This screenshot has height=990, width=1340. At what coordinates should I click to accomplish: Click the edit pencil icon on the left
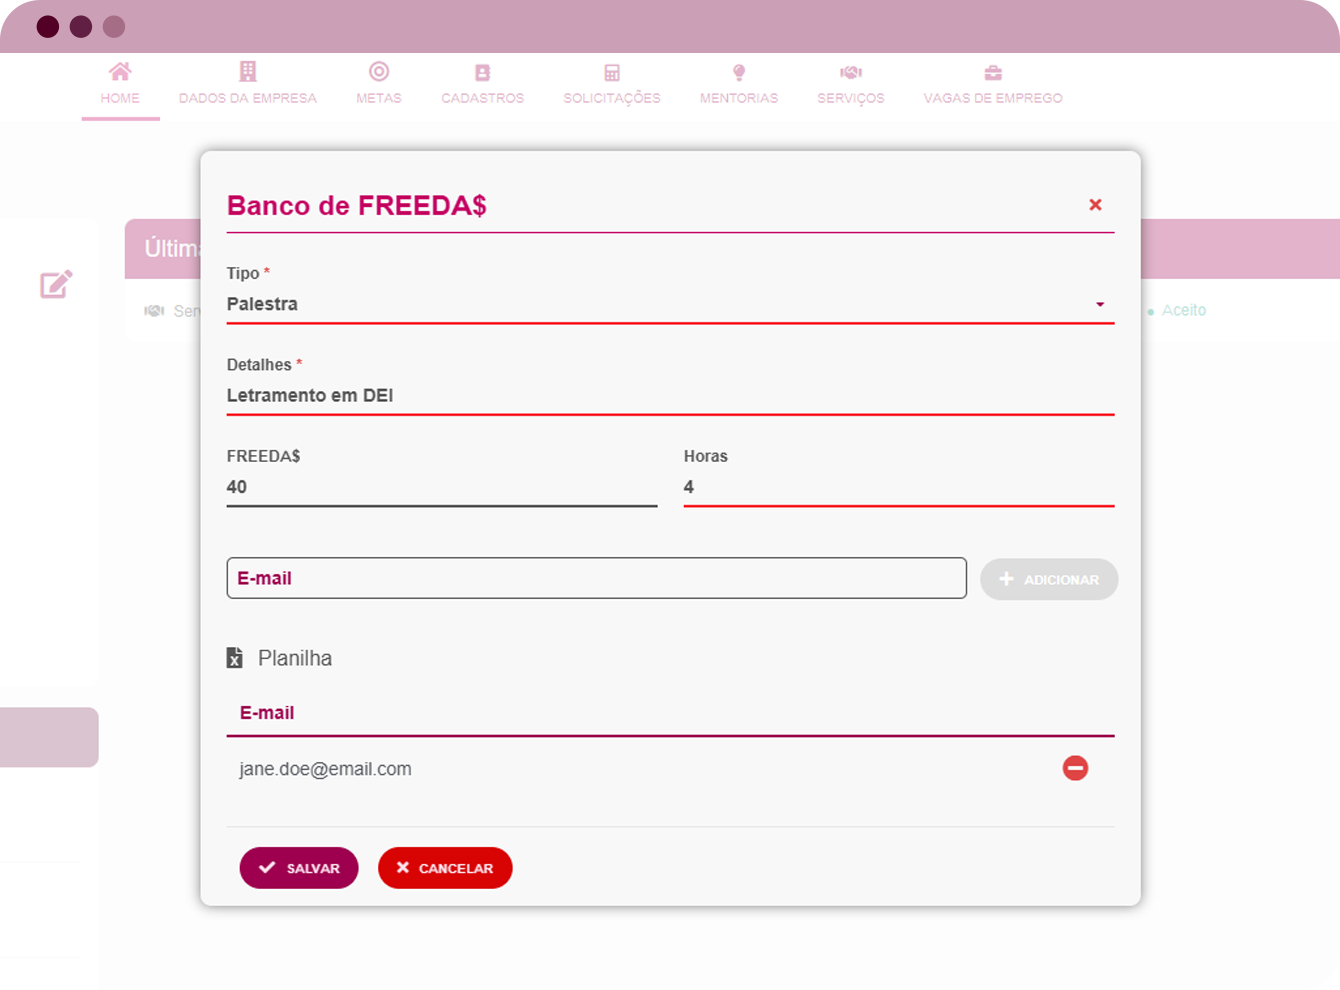tap(56, 284)
